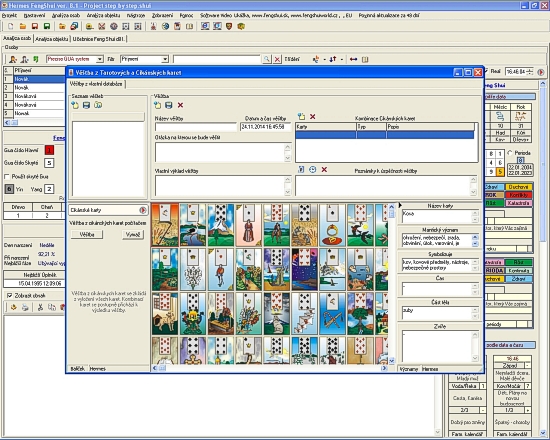Click the red shield icon in main toolbar

click(x=229, y=26)
